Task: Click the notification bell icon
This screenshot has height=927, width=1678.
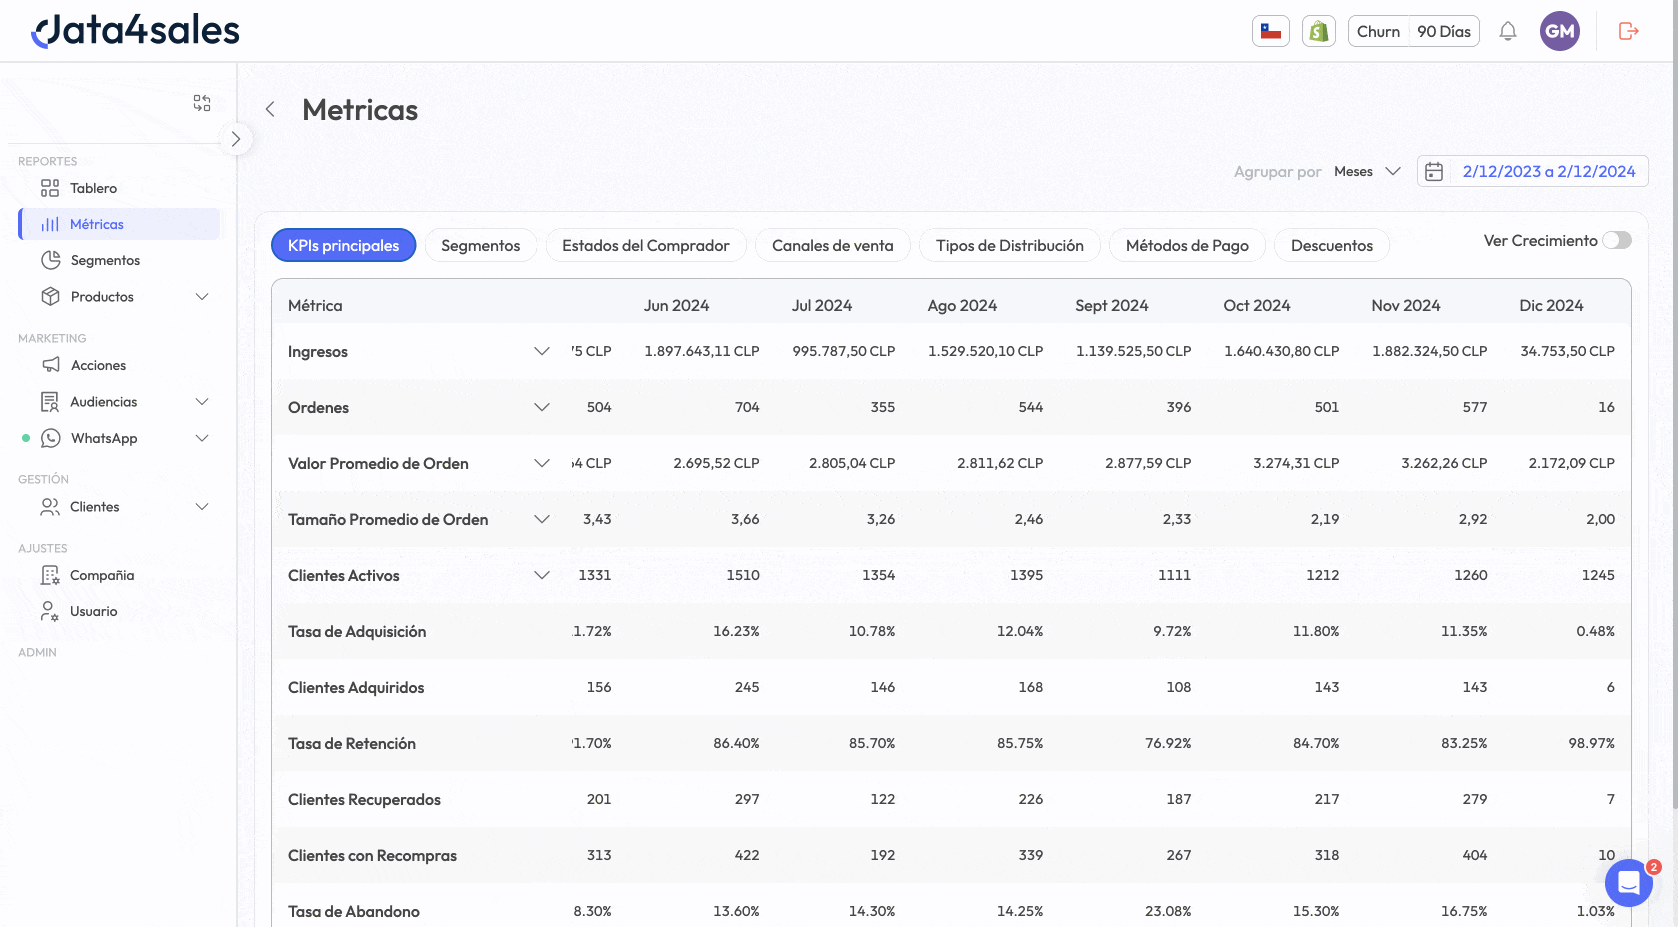Action: pyautogui.click(x=1507, y=31)
